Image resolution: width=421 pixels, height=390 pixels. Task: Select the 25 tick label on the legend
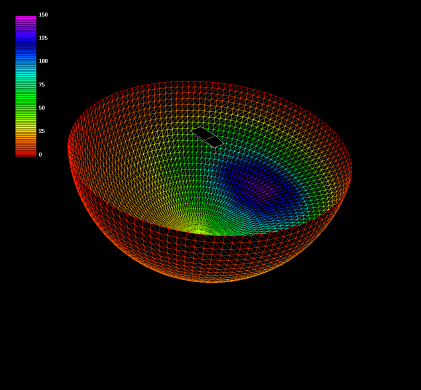coord(42,131)
